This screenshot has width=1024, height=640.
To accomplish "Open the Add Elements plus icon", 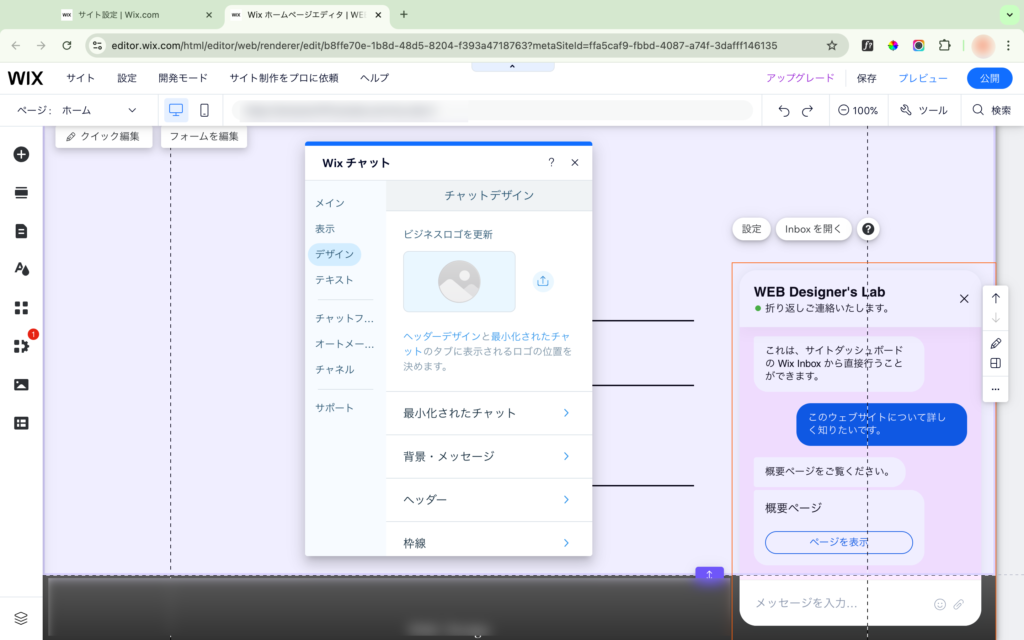I will point(21,155).
